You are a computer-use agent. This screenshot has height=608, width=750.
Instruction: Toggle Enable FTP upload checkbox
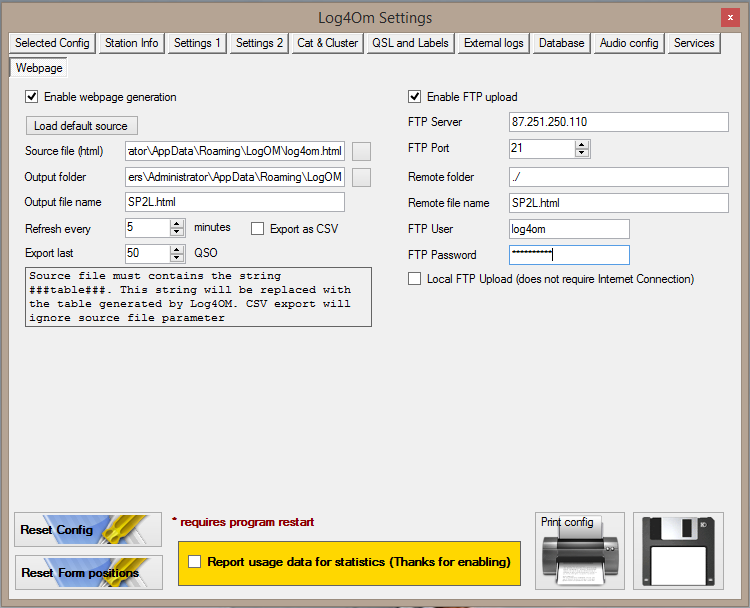click(414, 97)
